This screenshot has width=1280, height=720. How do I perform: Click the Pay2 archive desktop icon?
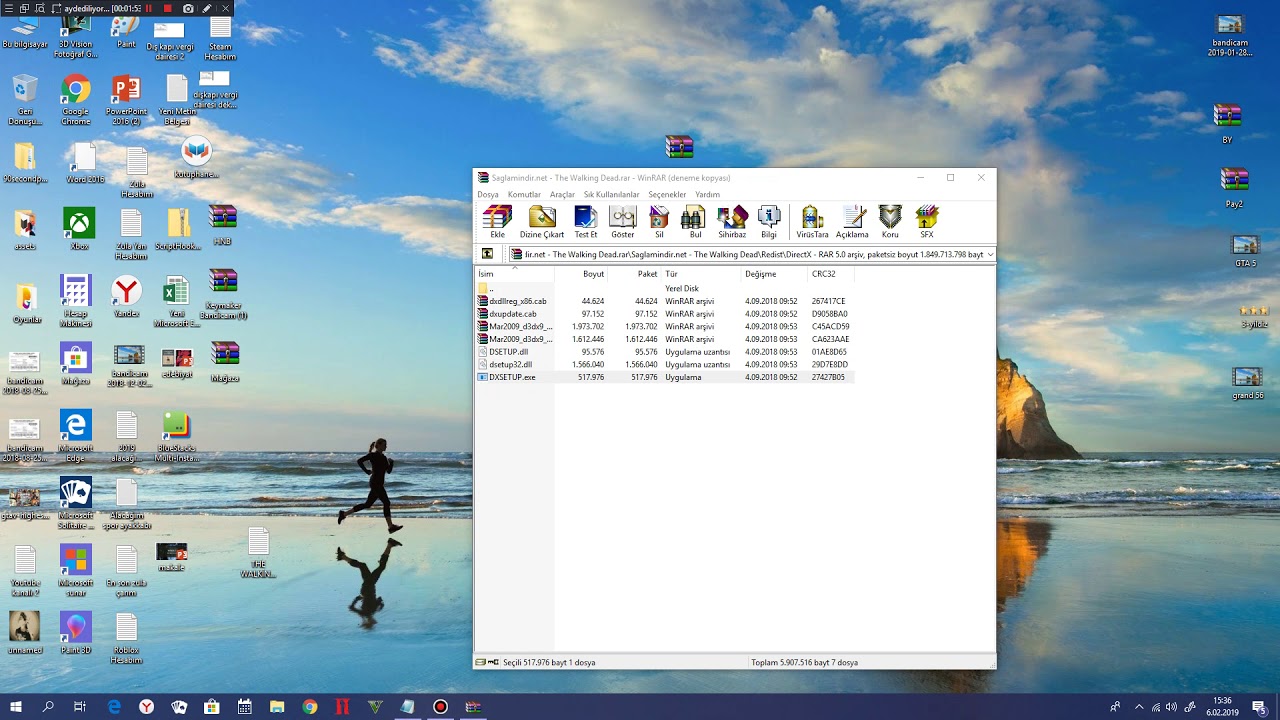coord(1234,188)
